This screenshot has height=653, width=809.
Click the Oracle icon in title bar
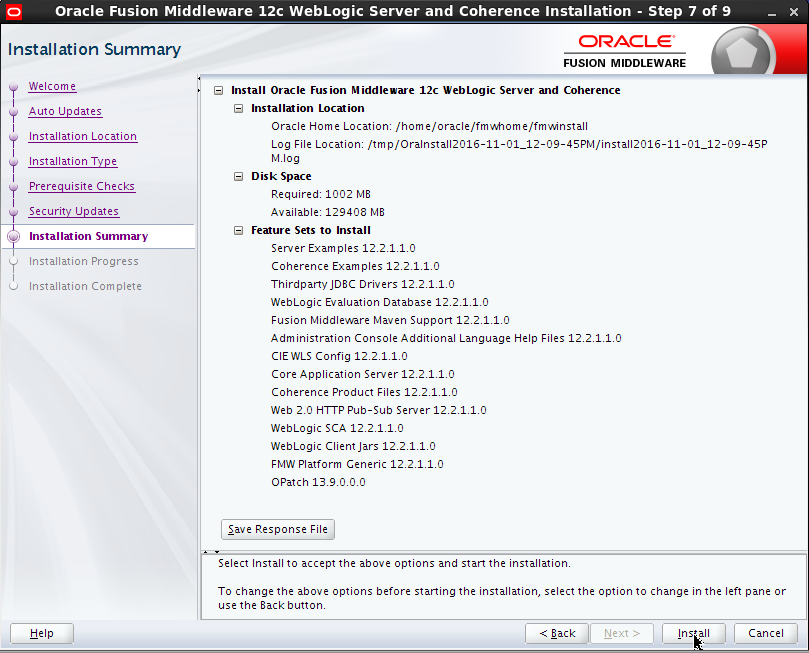pos(13,11)
